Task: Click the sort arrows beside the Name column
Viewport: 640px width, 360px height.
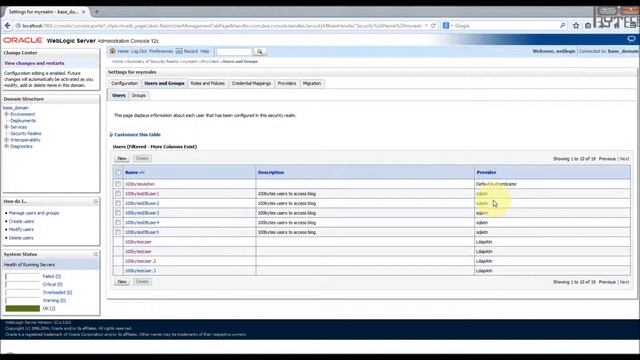Action: (142, 173)
